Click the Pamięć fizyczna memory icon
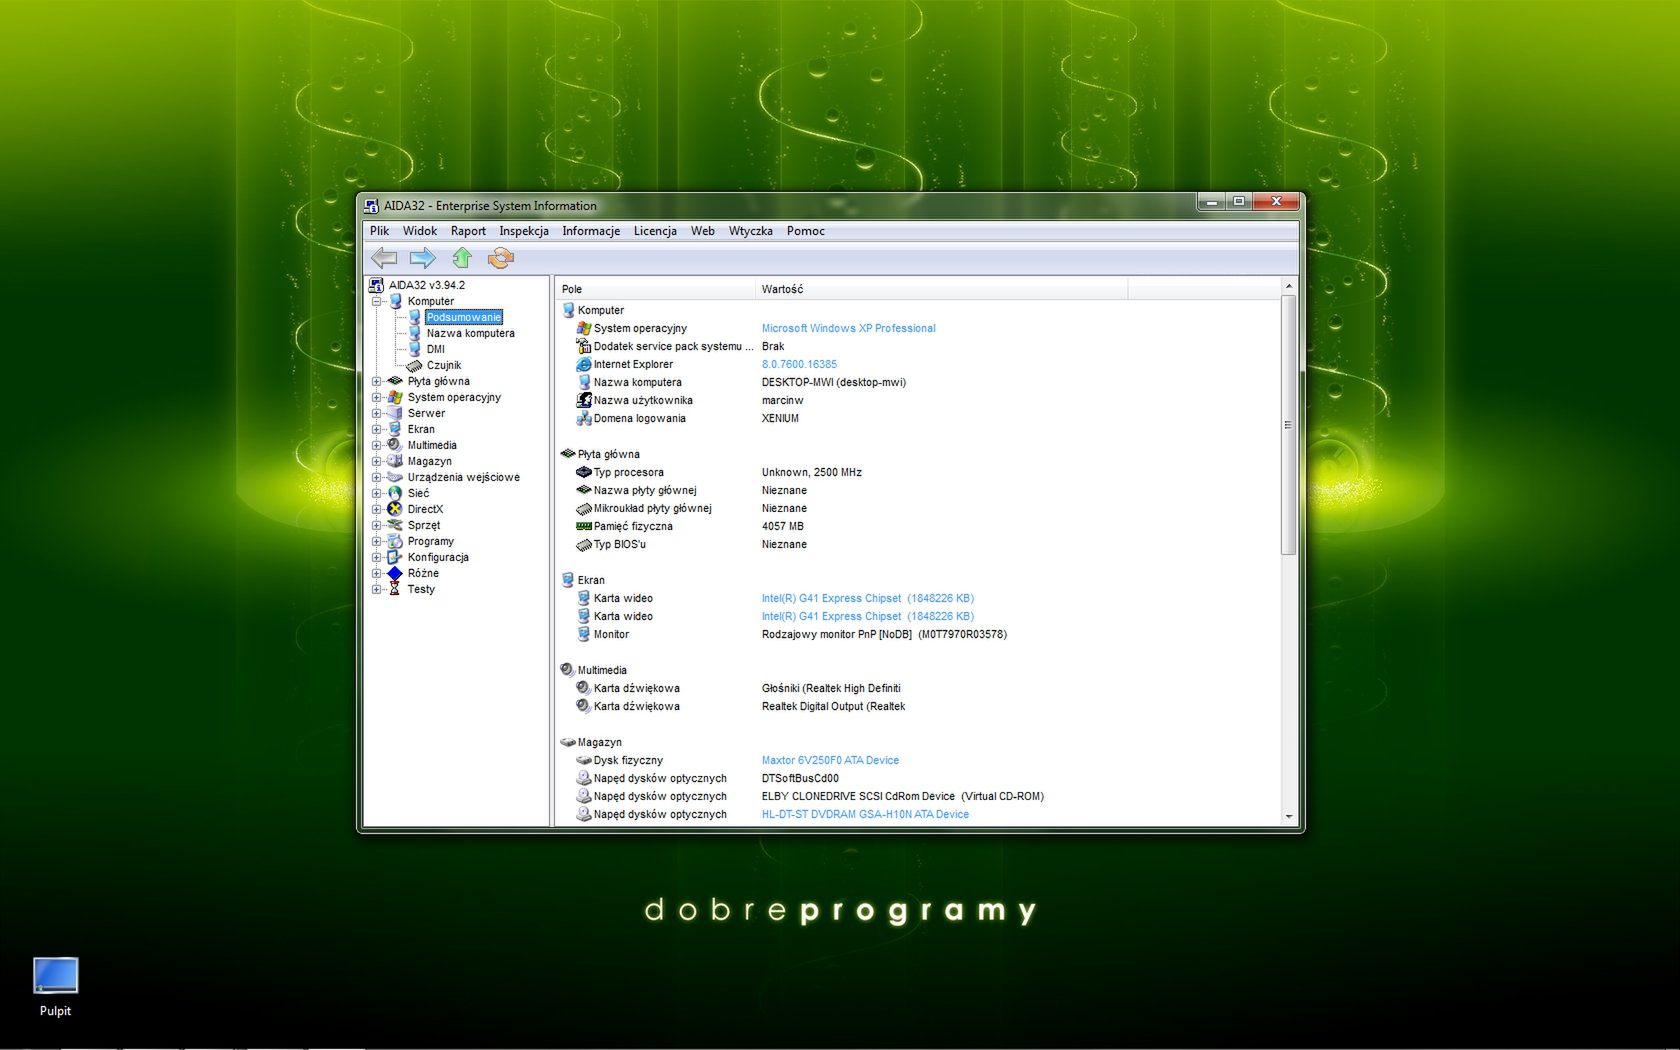1680x1050 pixels. pyautogui.click(x=584, y=526)
